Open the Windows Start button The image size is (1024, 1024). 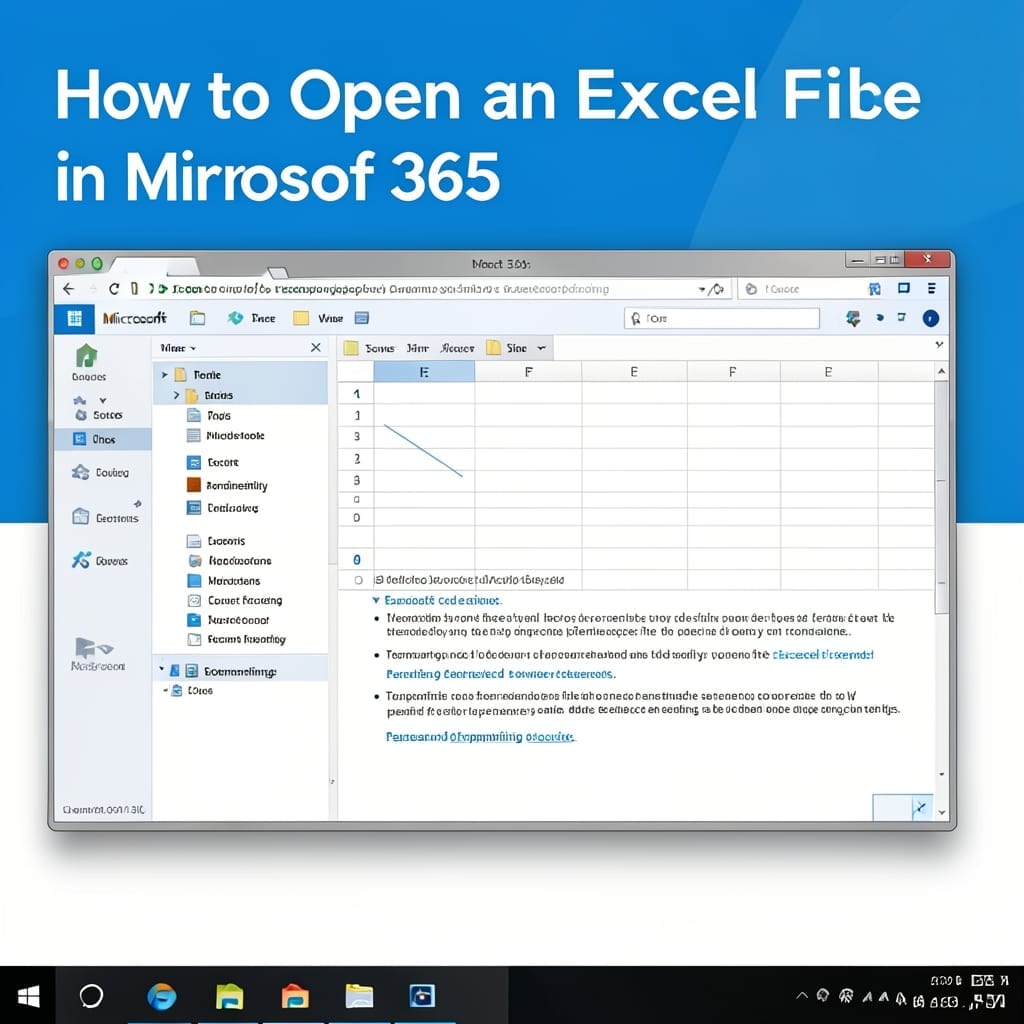coord(28,997)
